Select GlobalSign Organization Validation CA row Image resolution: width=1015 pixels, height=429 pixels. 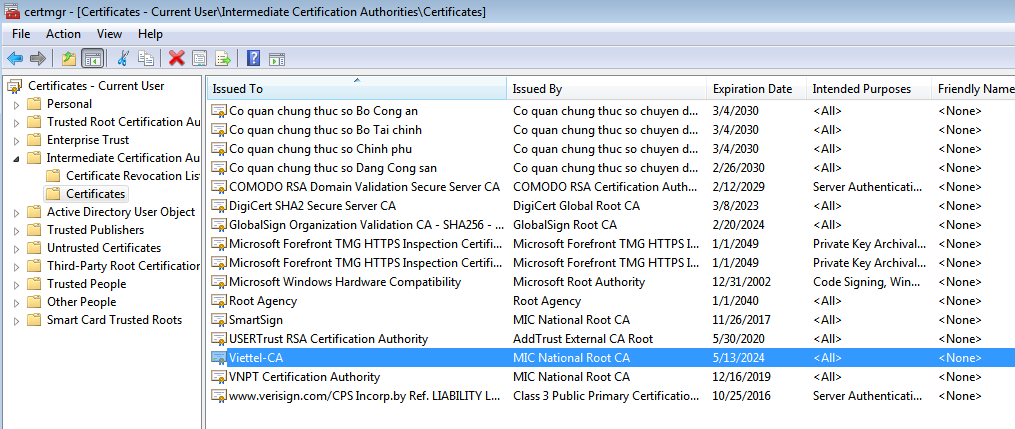(x=366, y=225)
